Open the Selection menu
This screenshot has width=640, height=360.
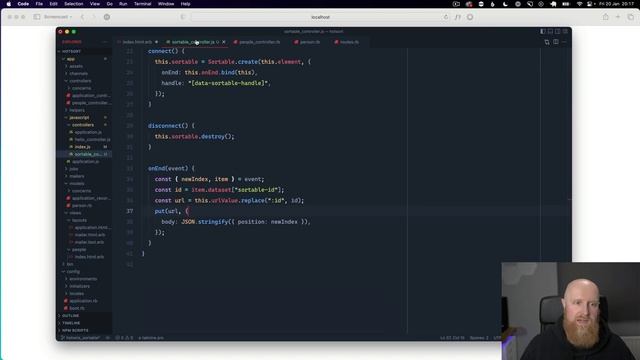[74, 4]
